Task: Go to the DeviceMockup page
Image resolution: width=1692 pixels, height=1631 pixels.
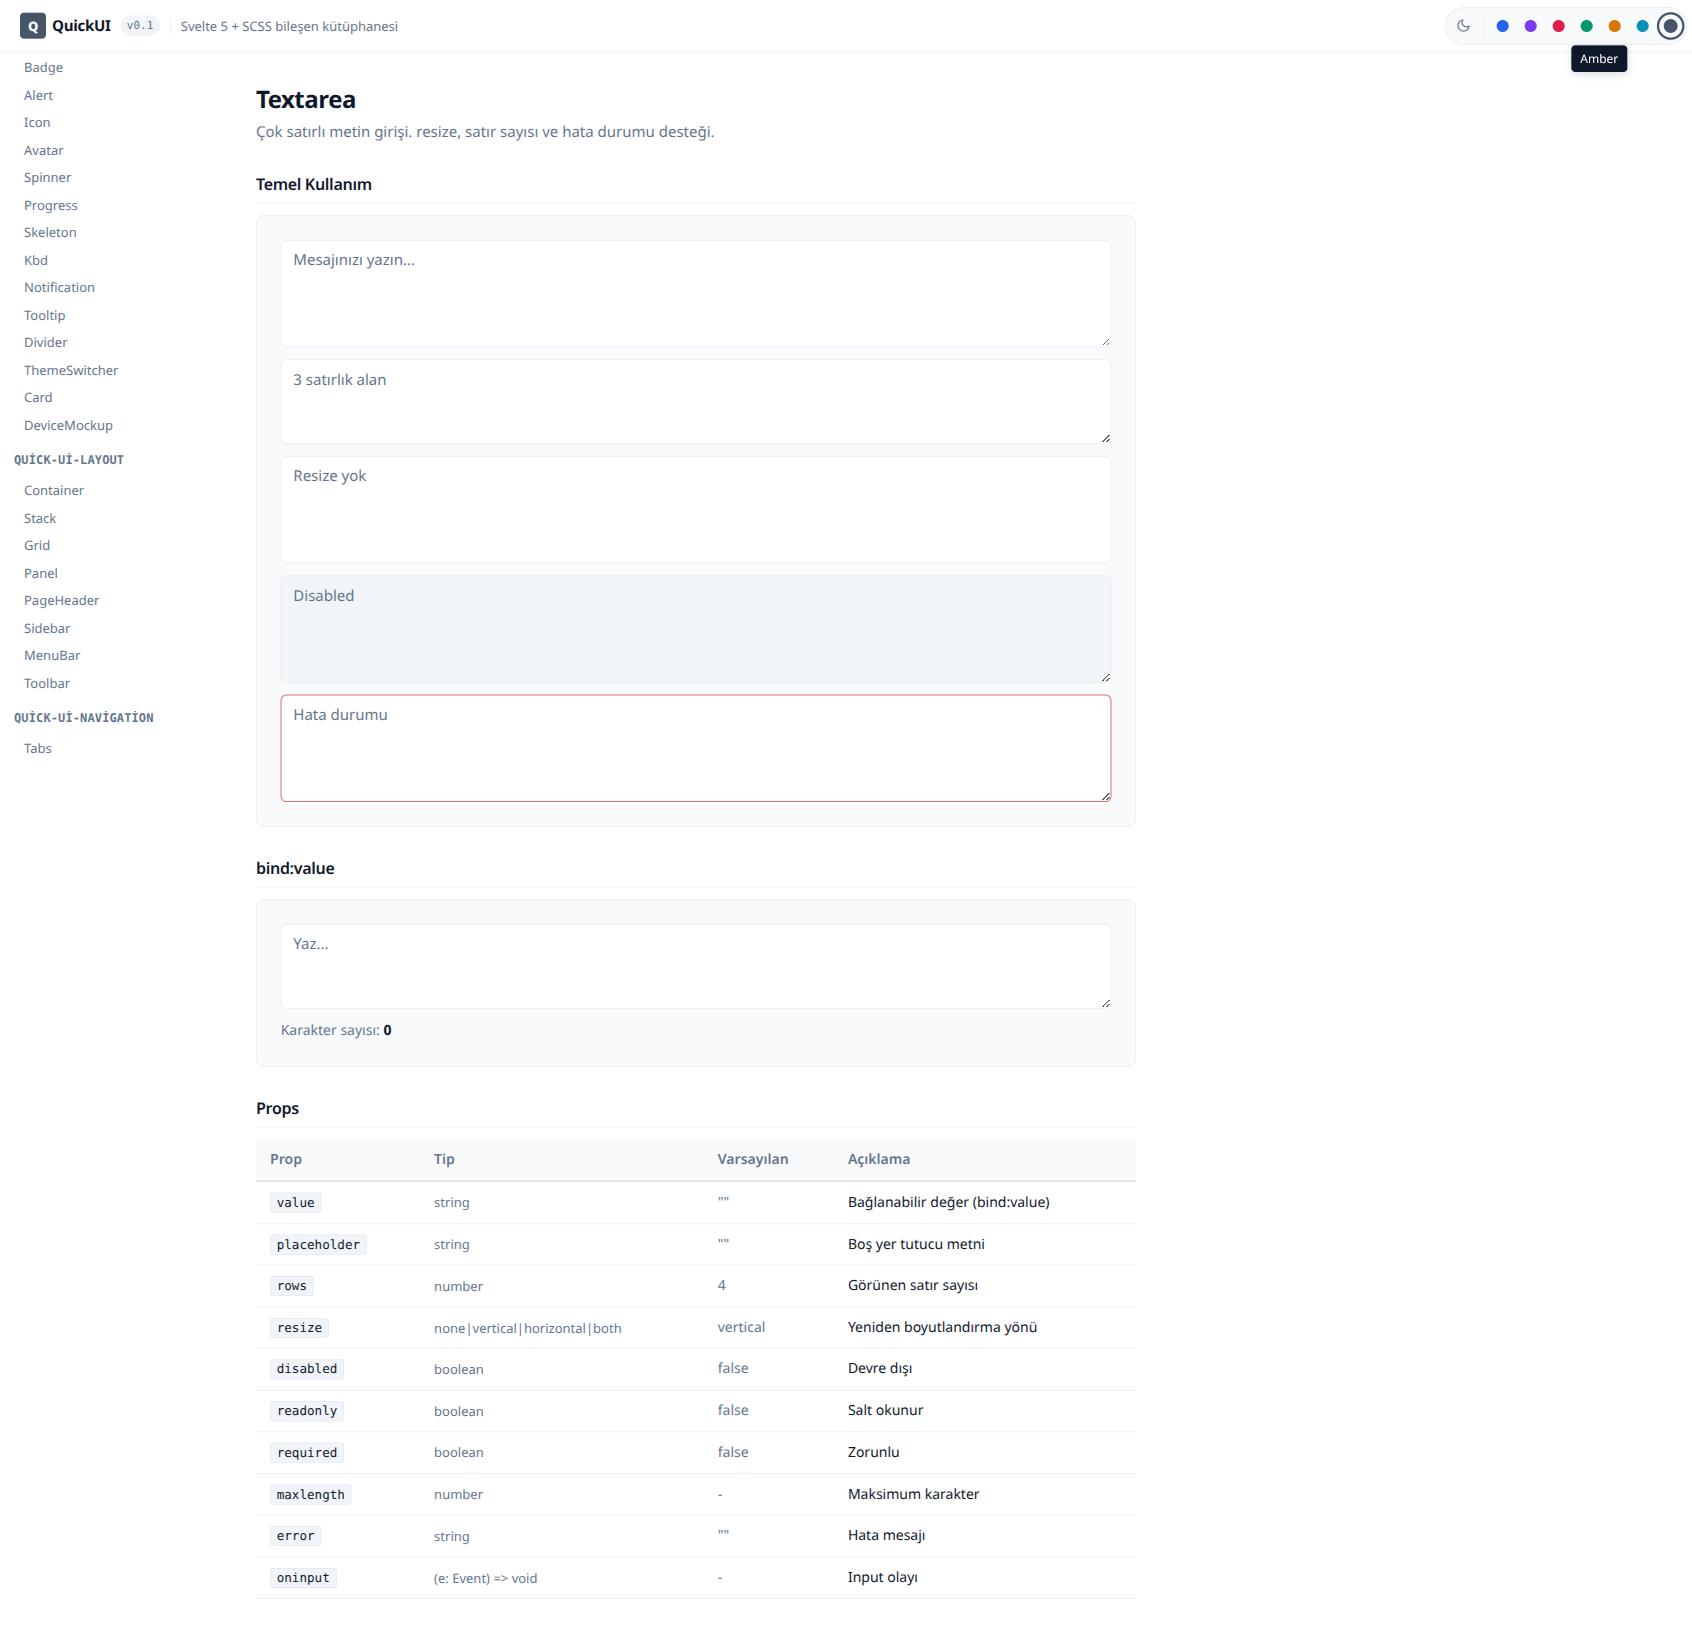Action: click(68, 426)
